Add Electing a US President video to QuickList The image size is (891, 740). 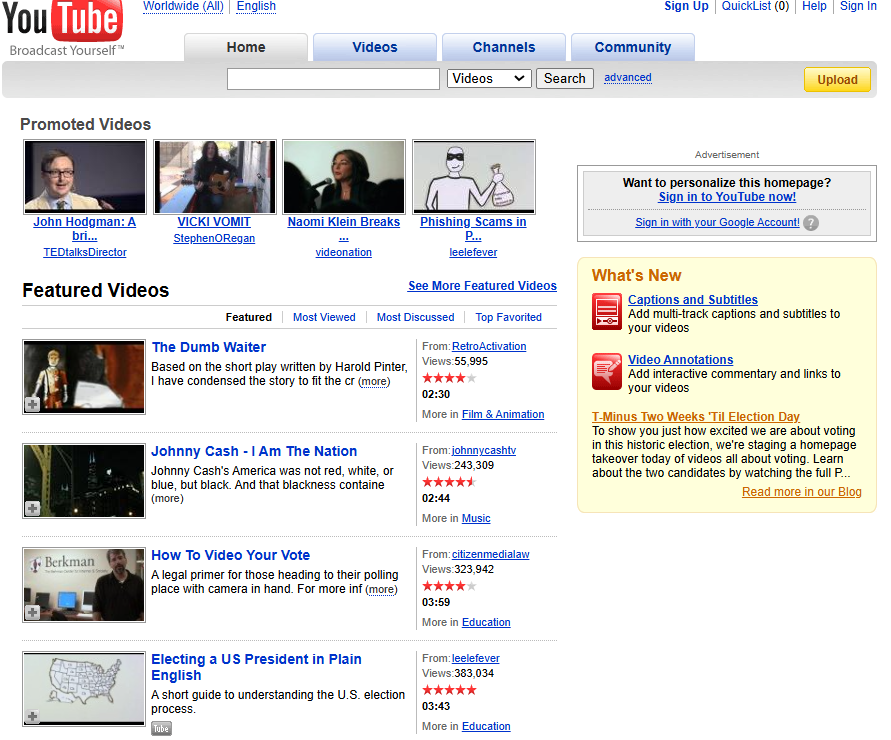coord(32,716)
